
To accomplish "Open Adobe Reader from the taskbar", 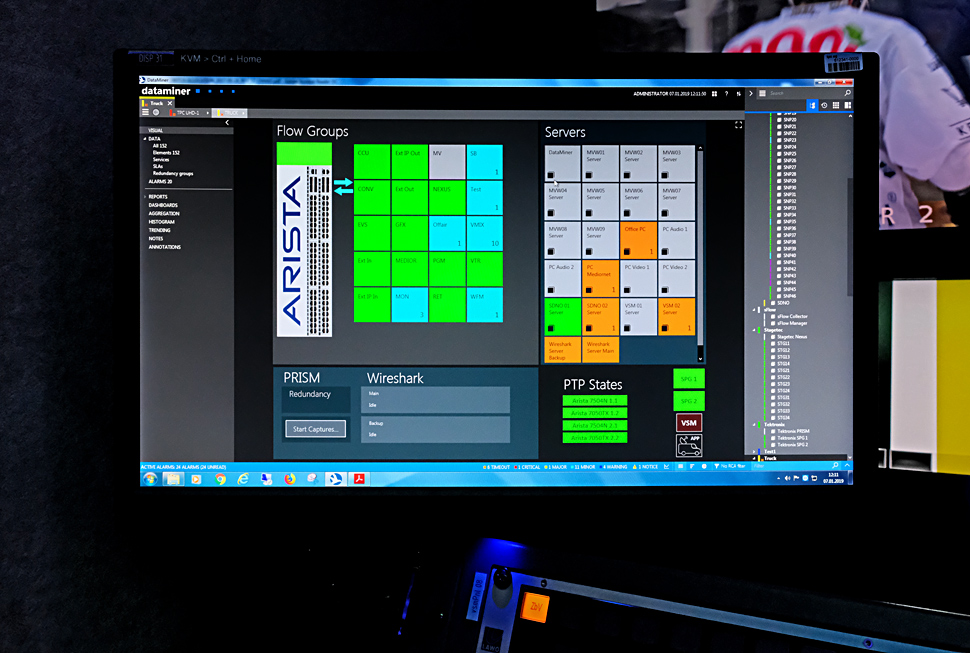I will click(359, 479).
